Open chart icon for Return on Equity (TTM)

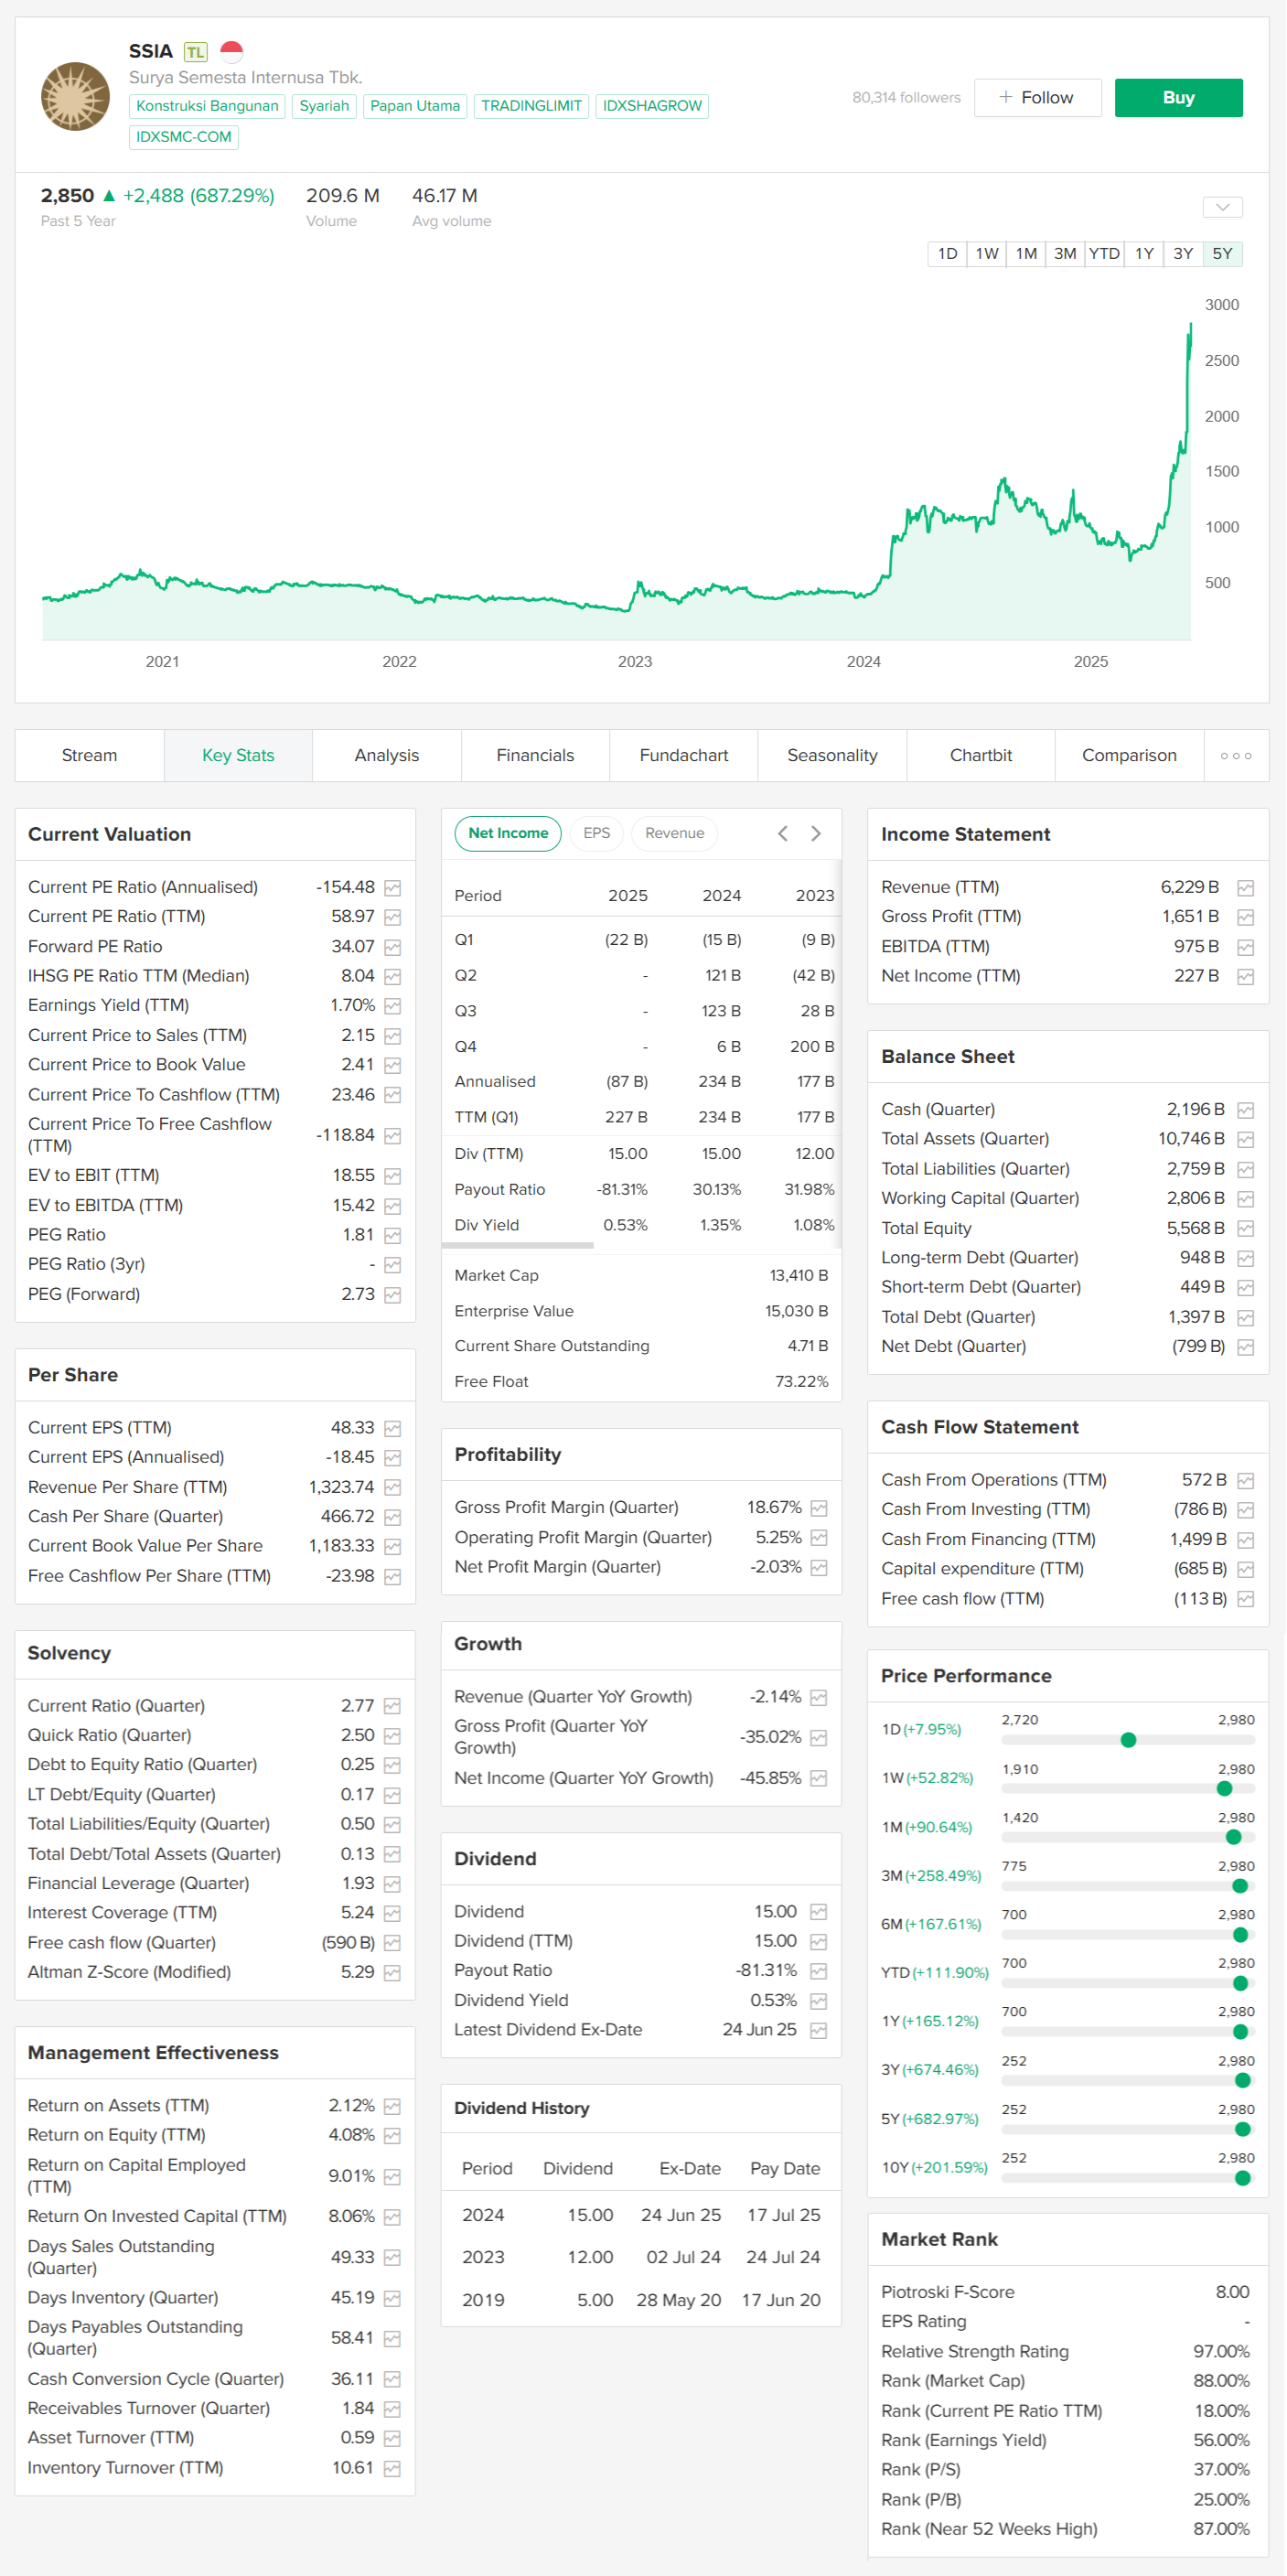393,2136
